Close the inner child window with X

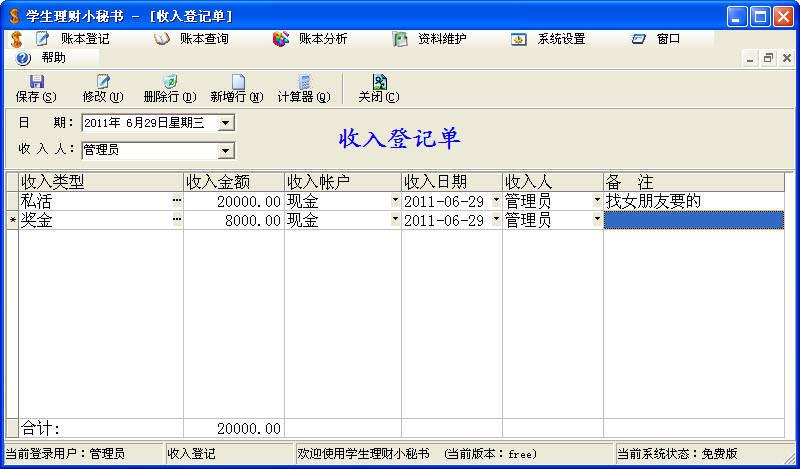(x=787, y=59)
